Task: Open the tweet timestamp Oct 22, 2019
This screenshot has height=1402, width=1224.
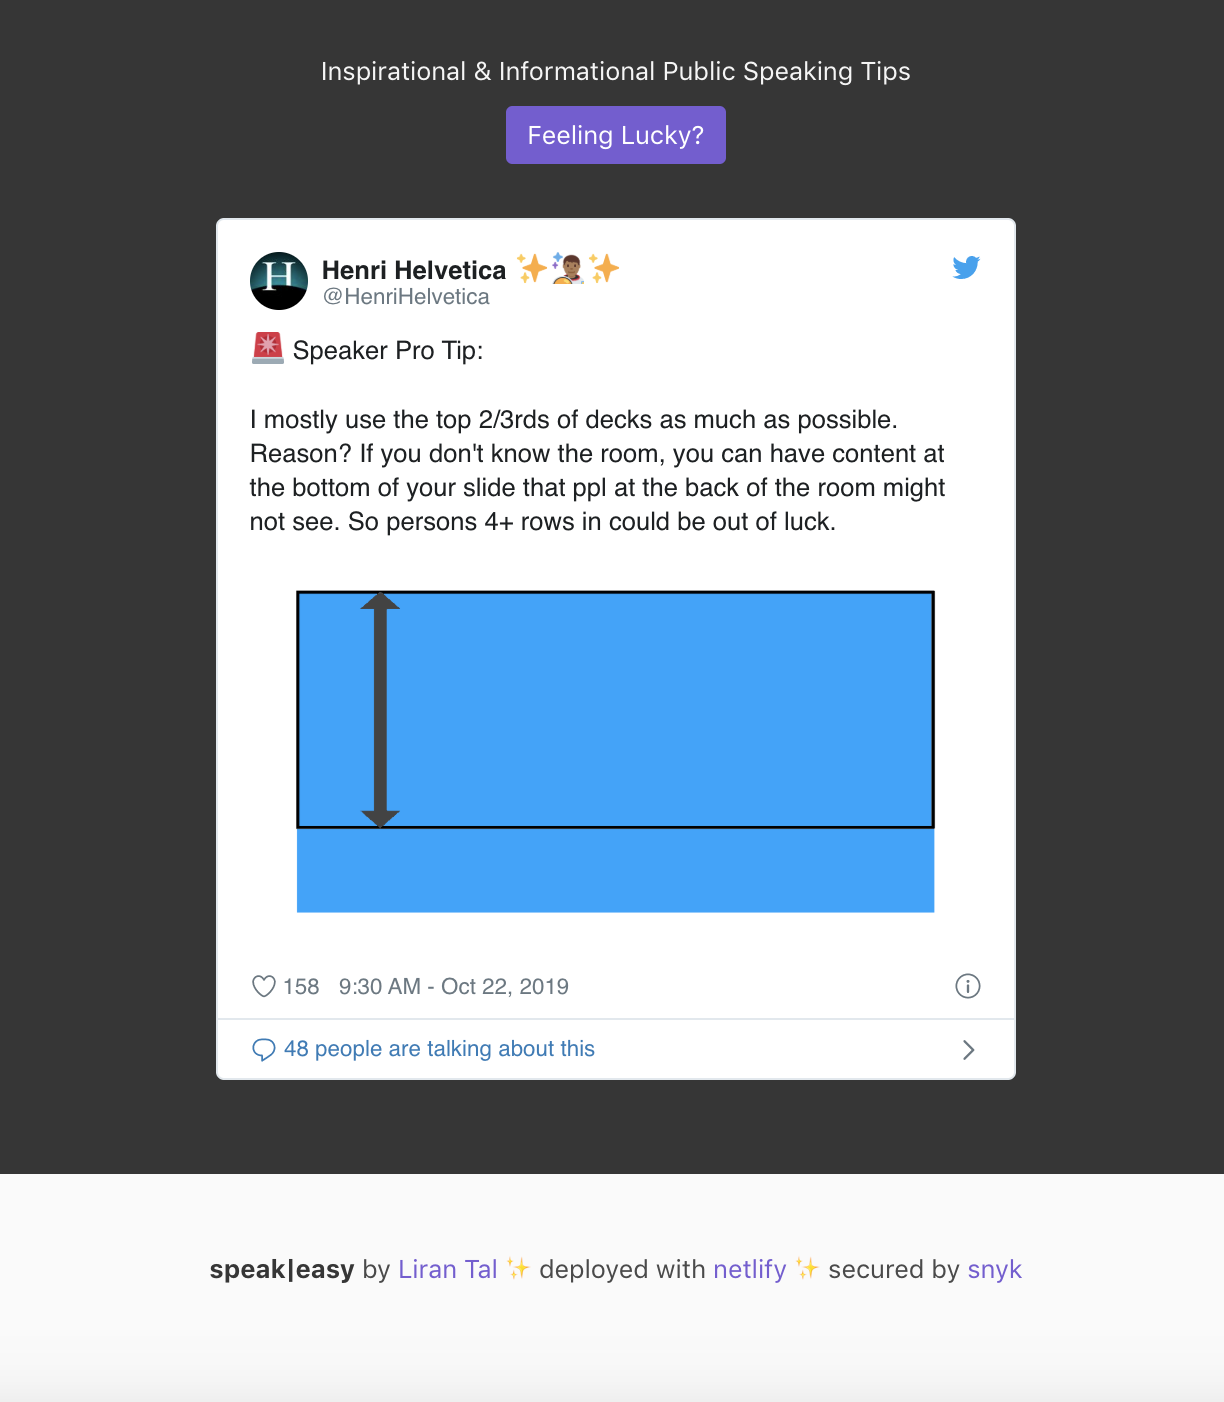Action: (x=452, y=986)
